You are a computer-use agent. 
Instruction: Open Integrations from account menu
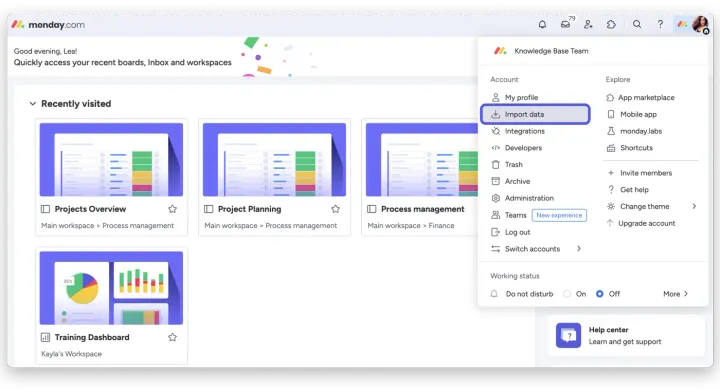pyautogui.click(x=518, y=131)
